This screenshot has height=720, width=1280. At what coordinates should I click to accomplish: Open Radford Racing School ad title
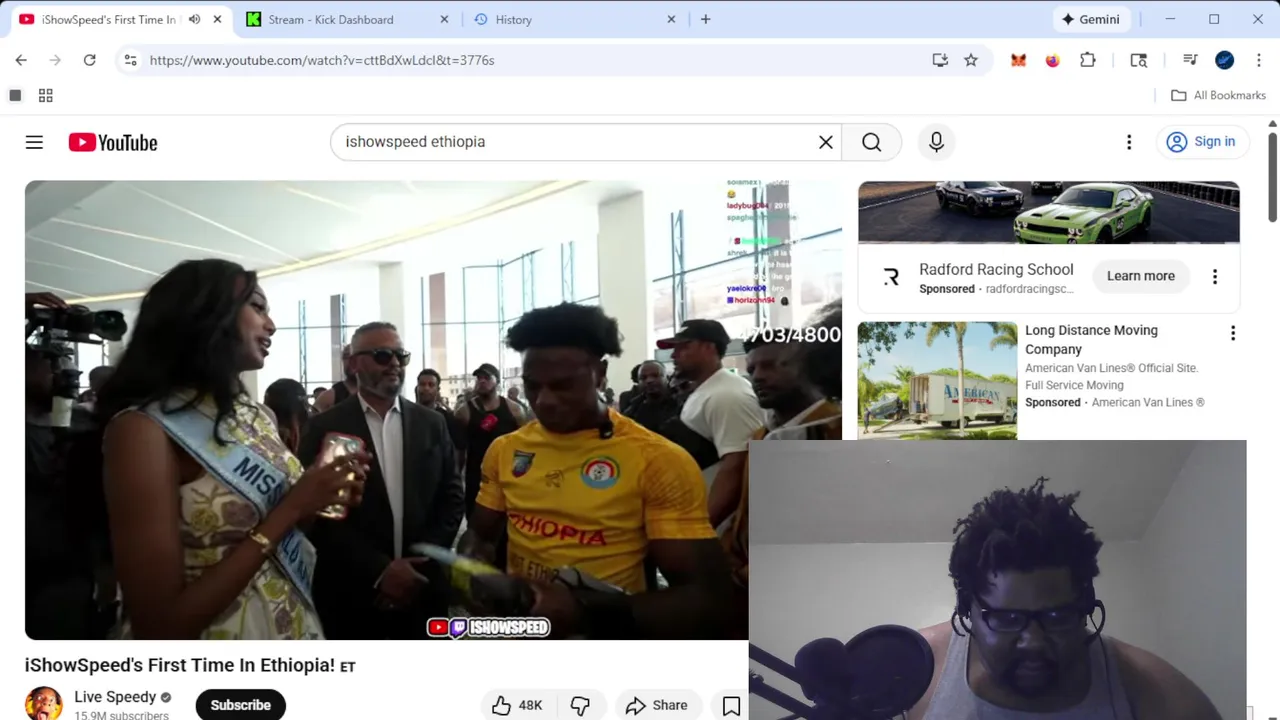click(x=996, y=269)
